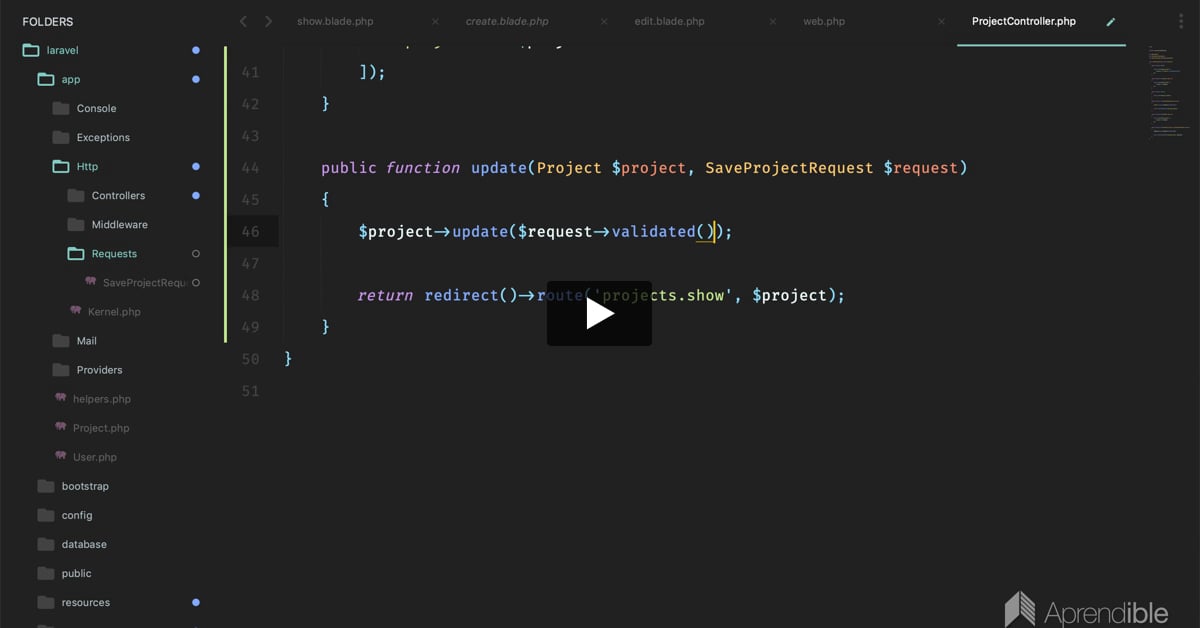1200x628 pixels.
Task: Click the 'FOLDERS' sidebar heading
Action: [48, 21]
